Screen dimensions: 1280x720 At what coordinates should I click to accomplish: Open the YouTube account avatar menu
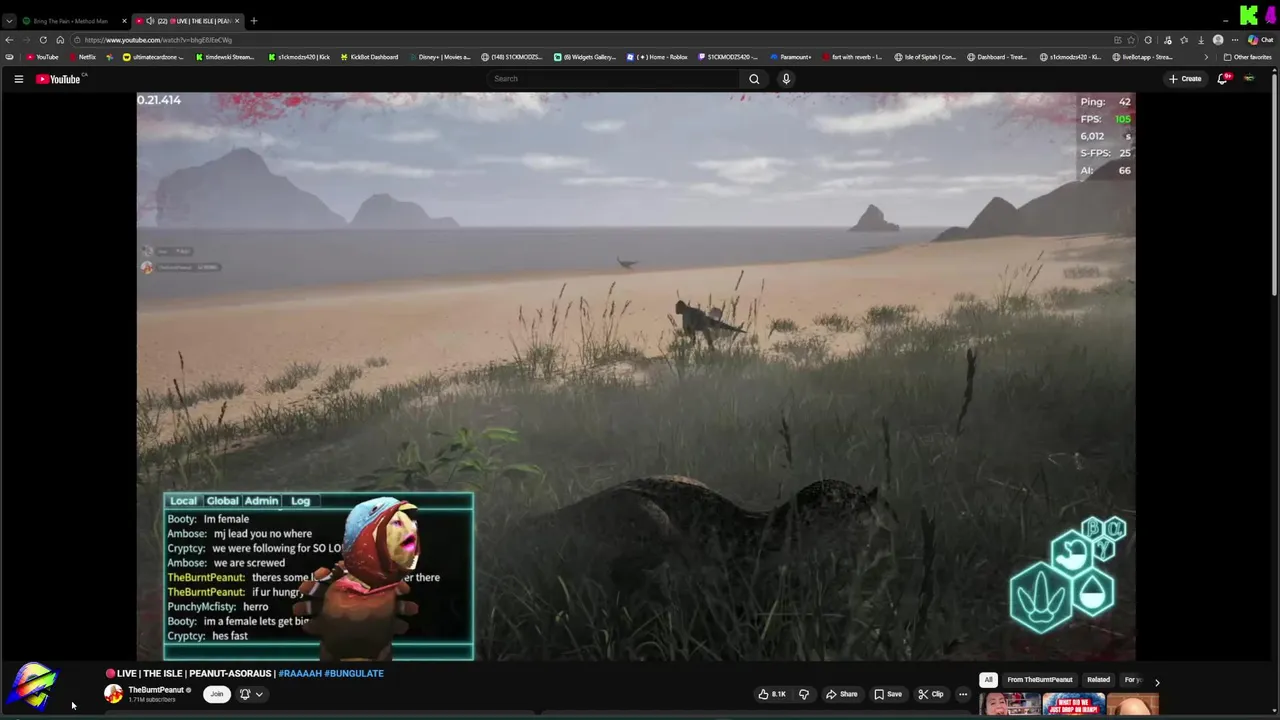point(1249,79)
